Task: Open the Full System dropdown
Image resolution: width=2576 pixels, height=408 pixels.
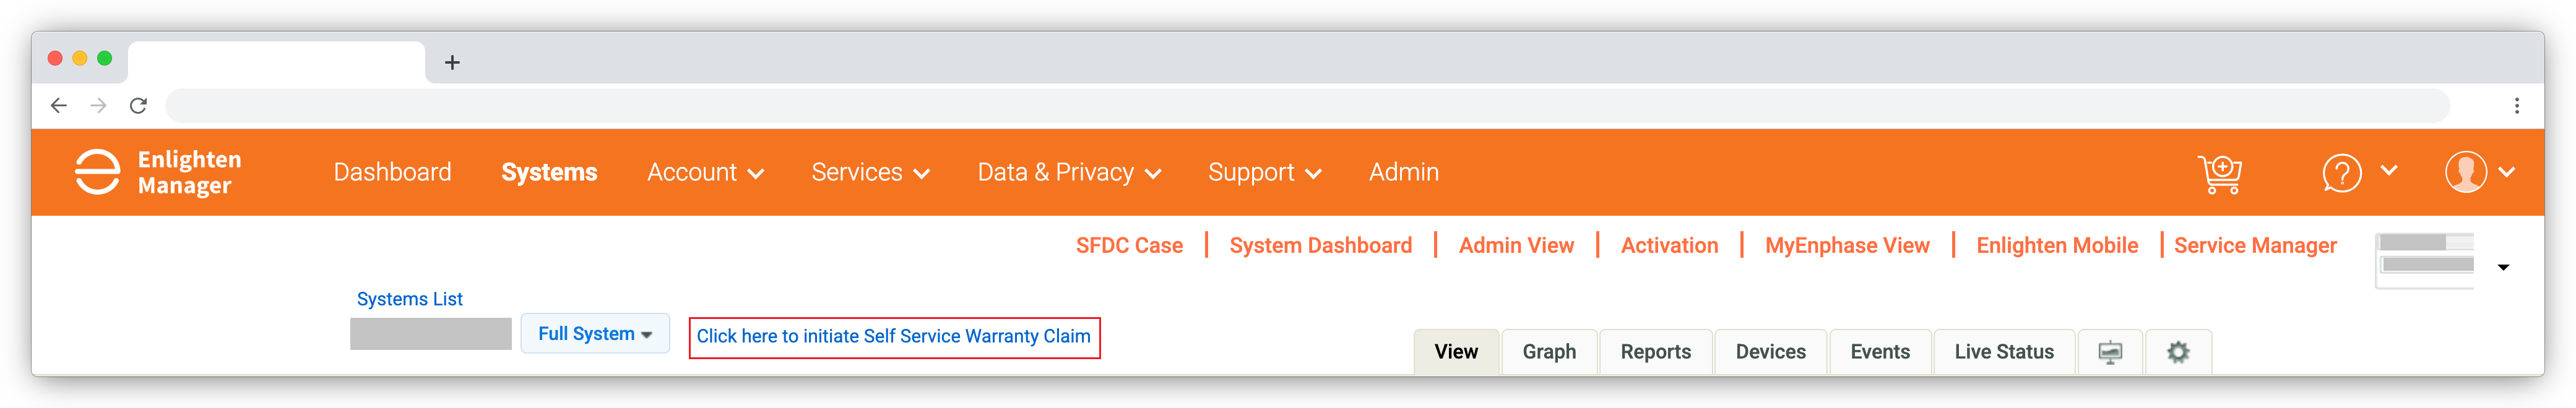Action: coord(595,334)
